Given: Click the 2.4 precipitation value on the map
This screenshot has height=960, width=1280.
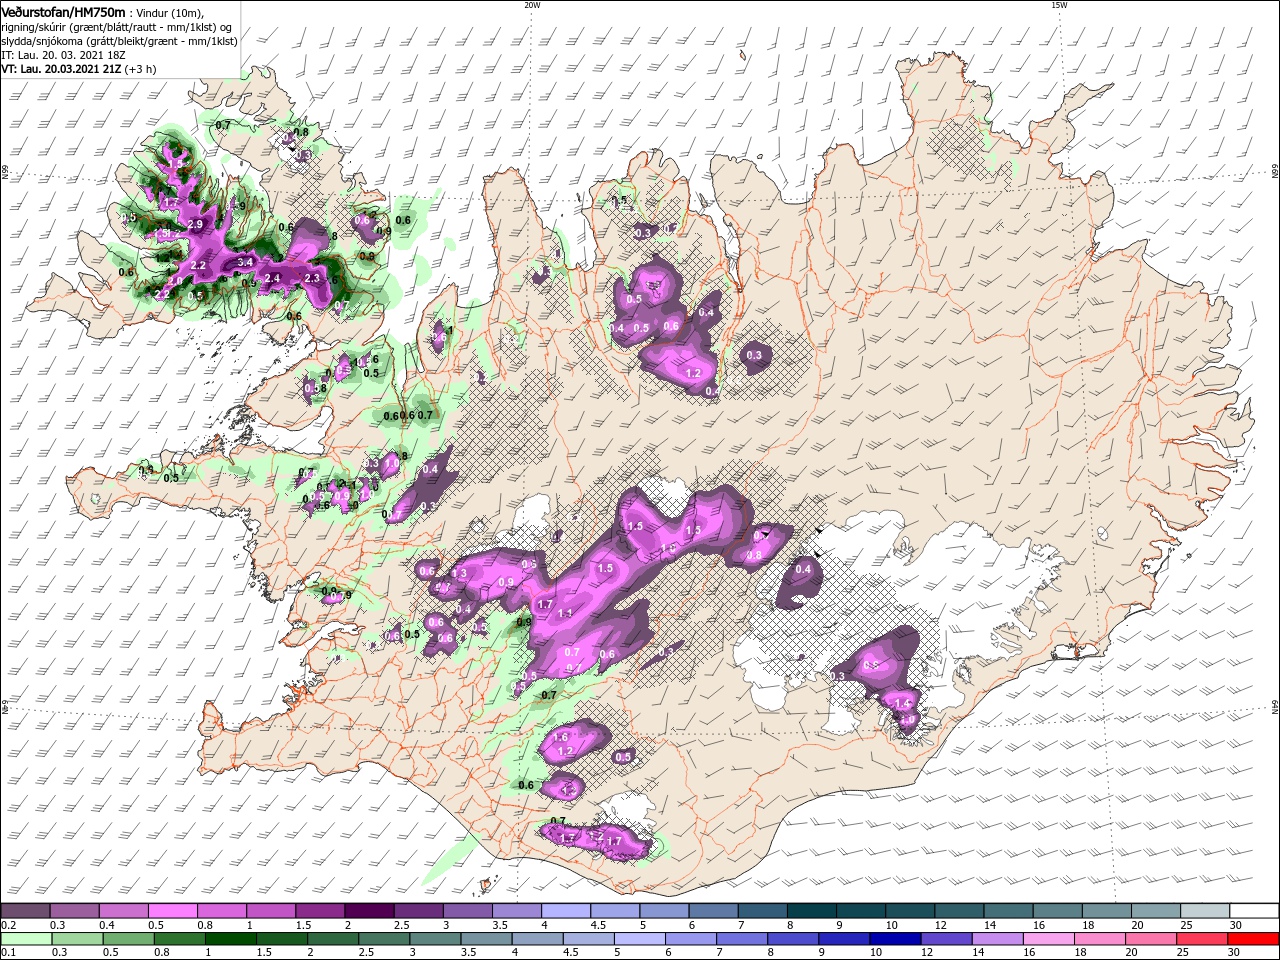Looking at the screenshot, I should point(272,278).
